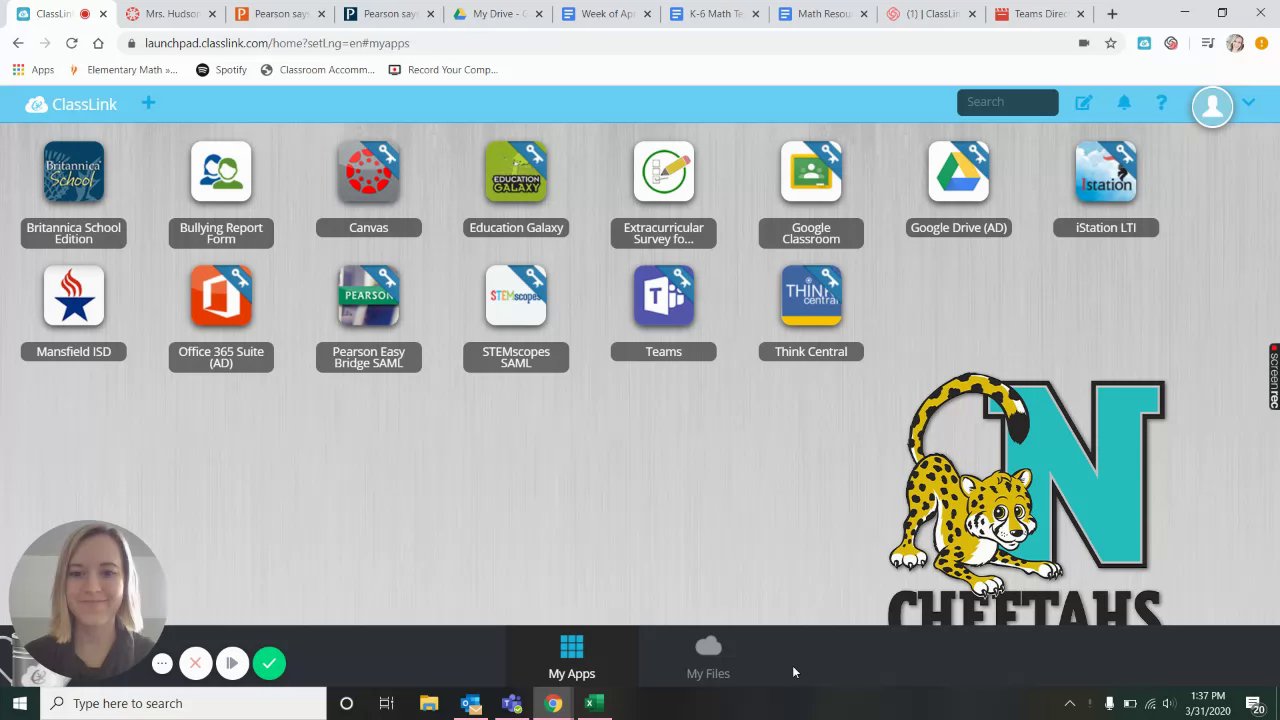The height and width of the screenshot is (720, 1280).
Task: Open Windows Task View
Action: 386,703
